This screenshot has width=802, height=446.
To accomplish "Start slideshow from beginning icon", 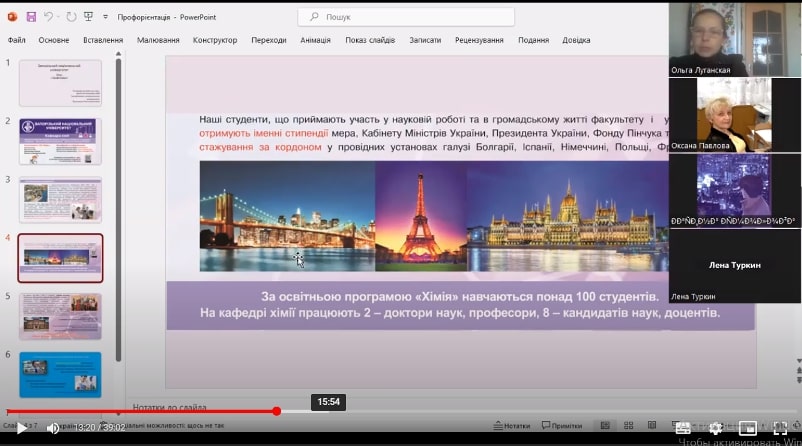I will tap(88, 17).
